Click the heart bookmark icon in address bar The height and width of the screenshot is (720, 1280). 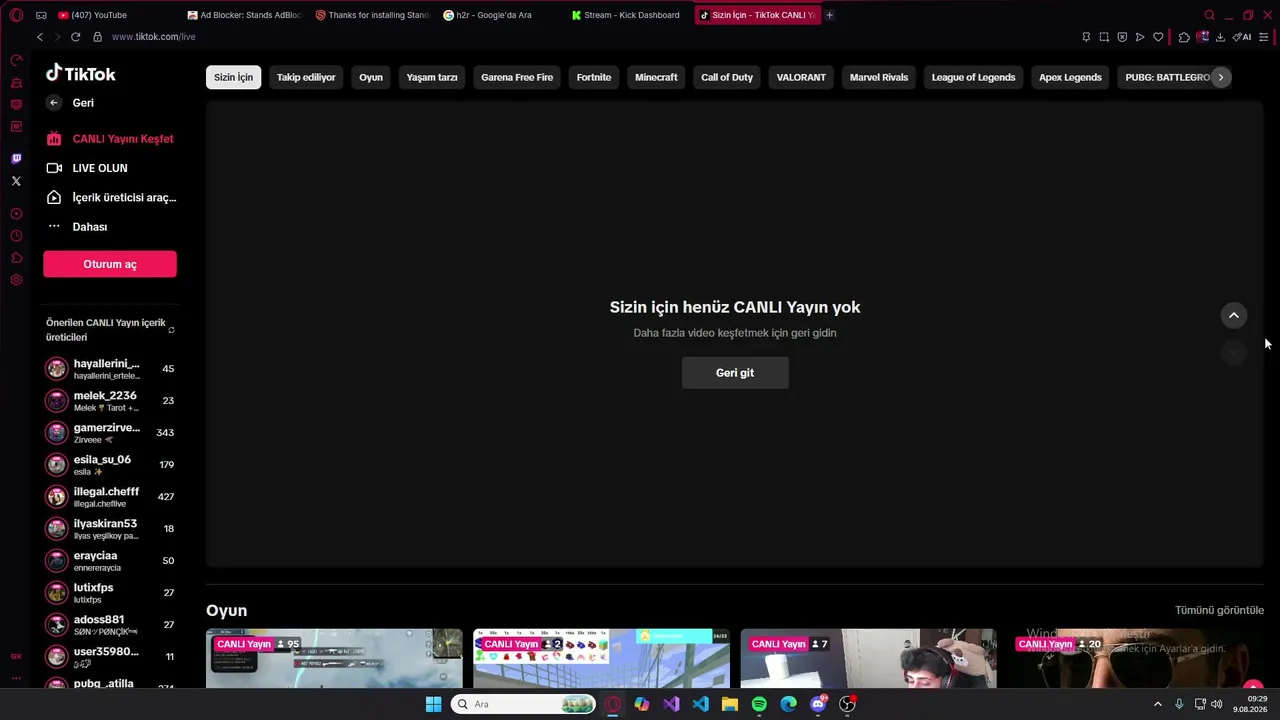(x=1158, y=37)
